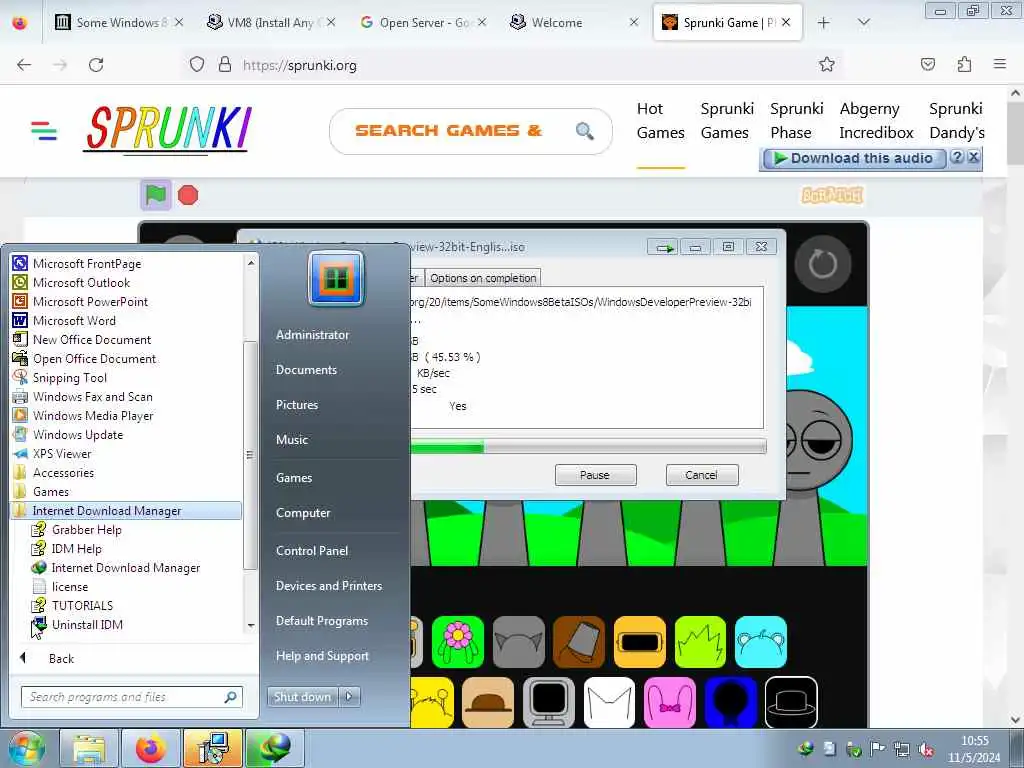The width and height of the screenshot is (1024, 768).
Task: Switch to Open Server Google tab
Action: (423, 23)
